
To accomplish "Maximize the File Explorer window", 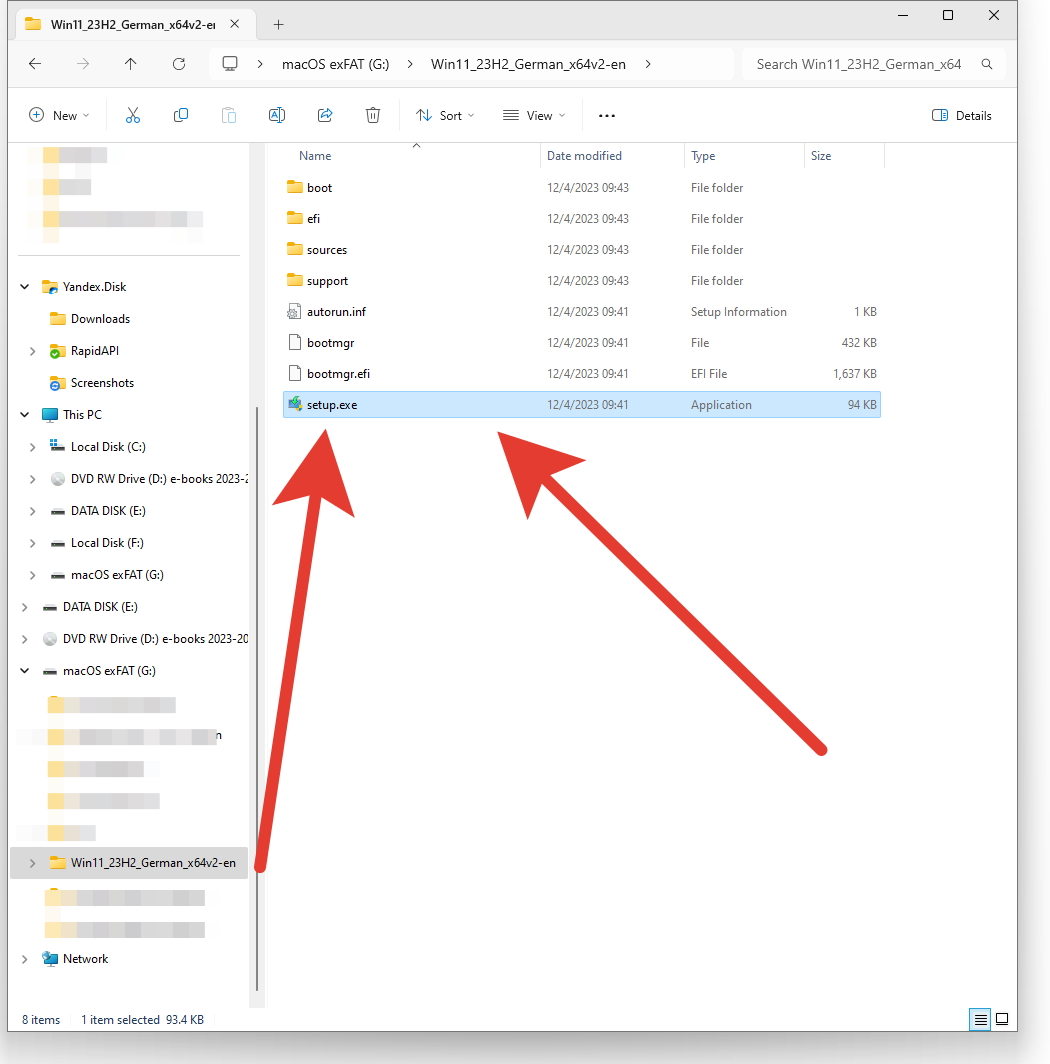I will coord(948,15).
